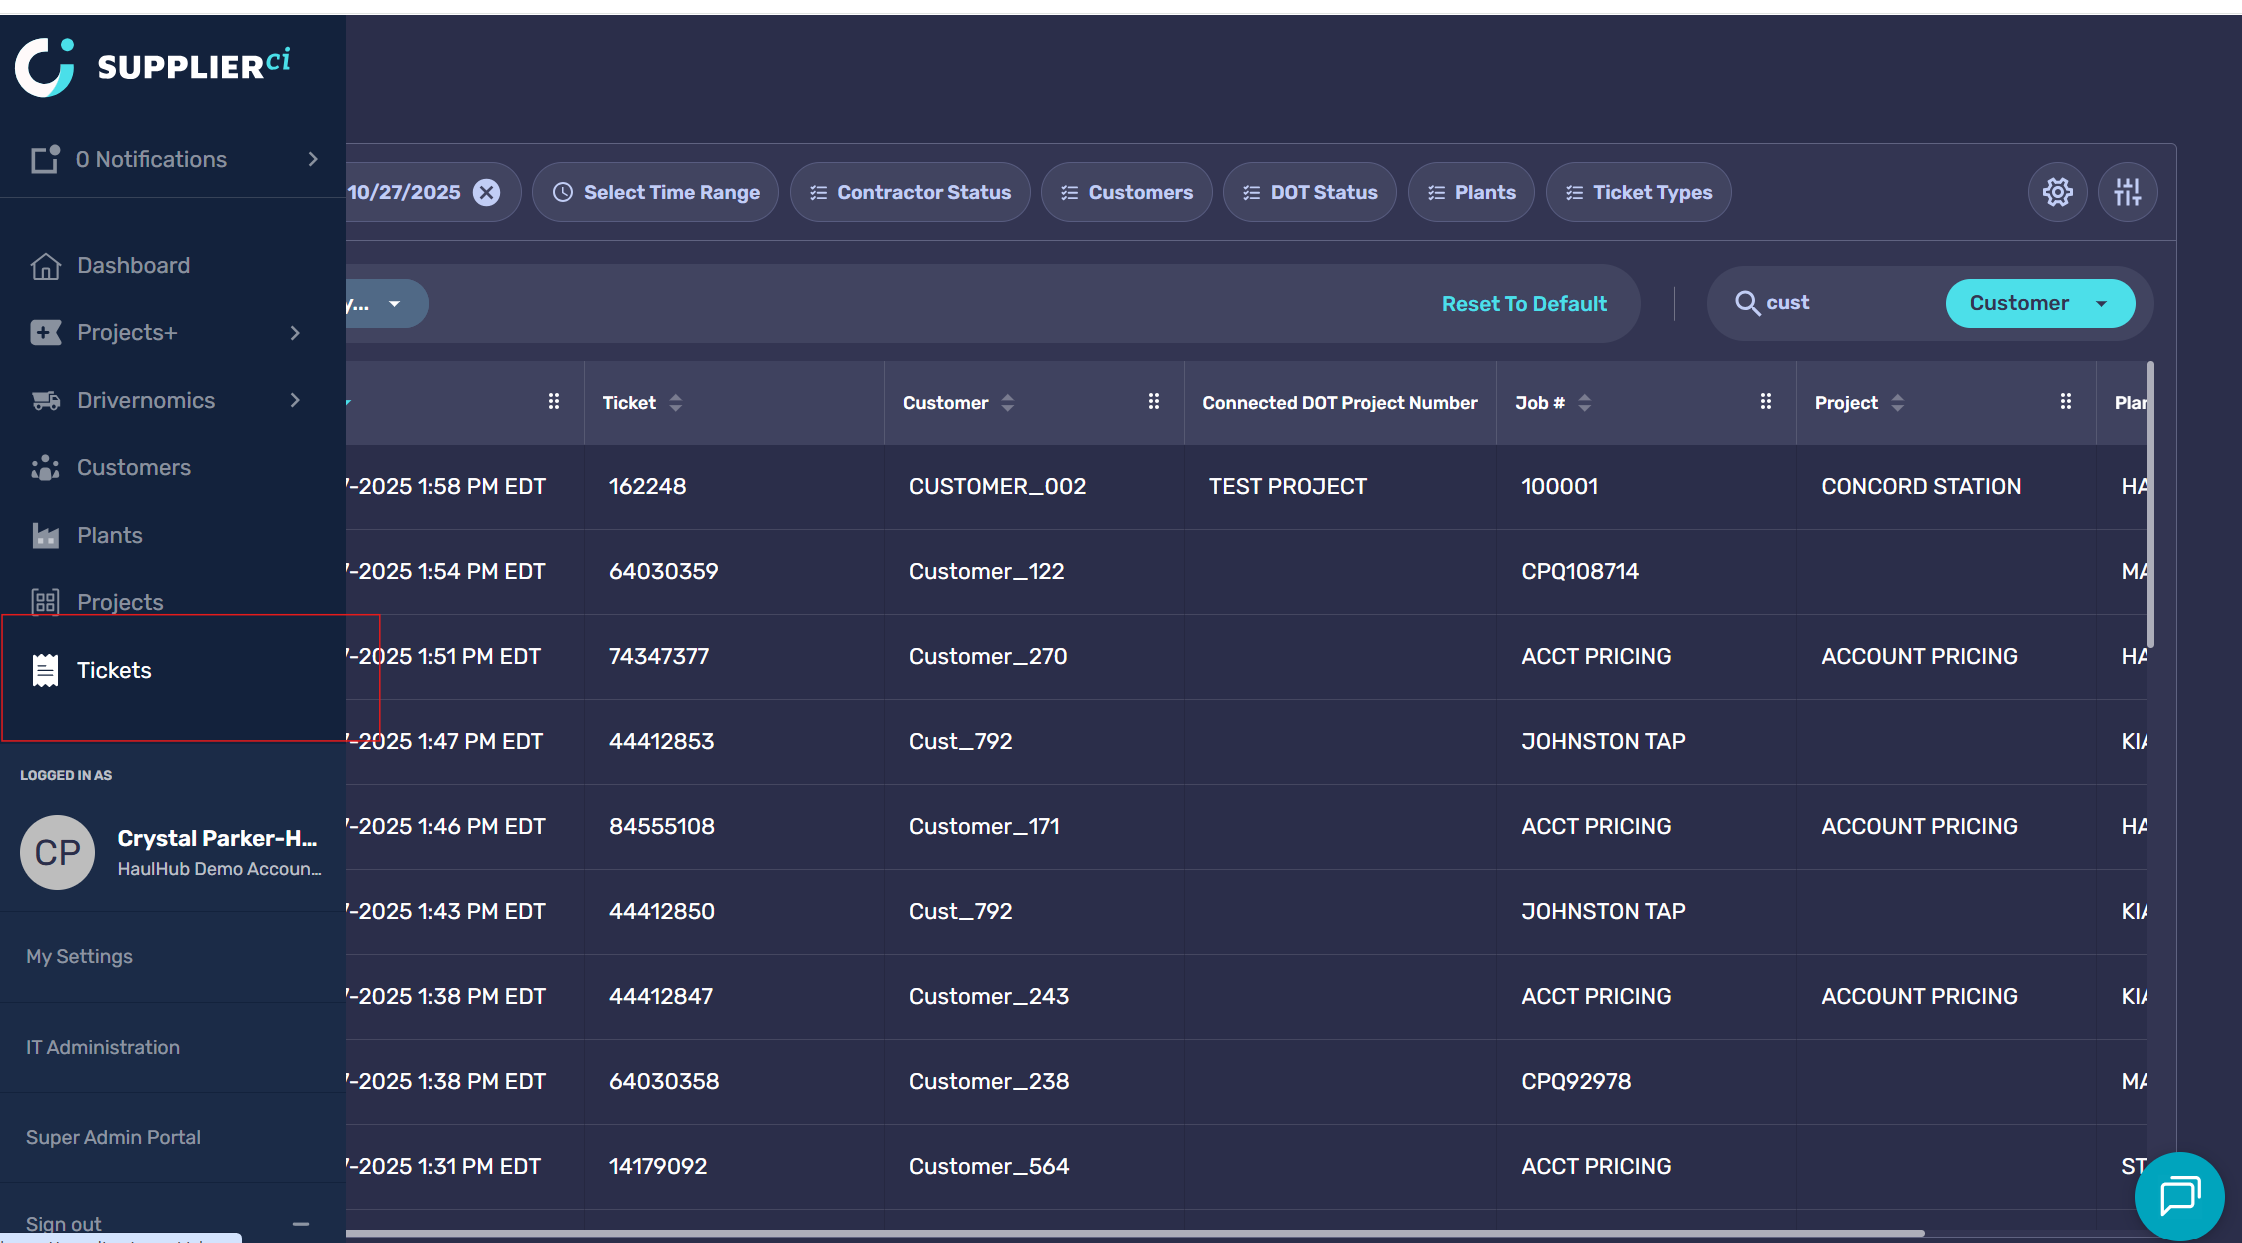Open the Customer search type dropdown
This screenshot has height=1243, width=2242.
(2039, 303)
